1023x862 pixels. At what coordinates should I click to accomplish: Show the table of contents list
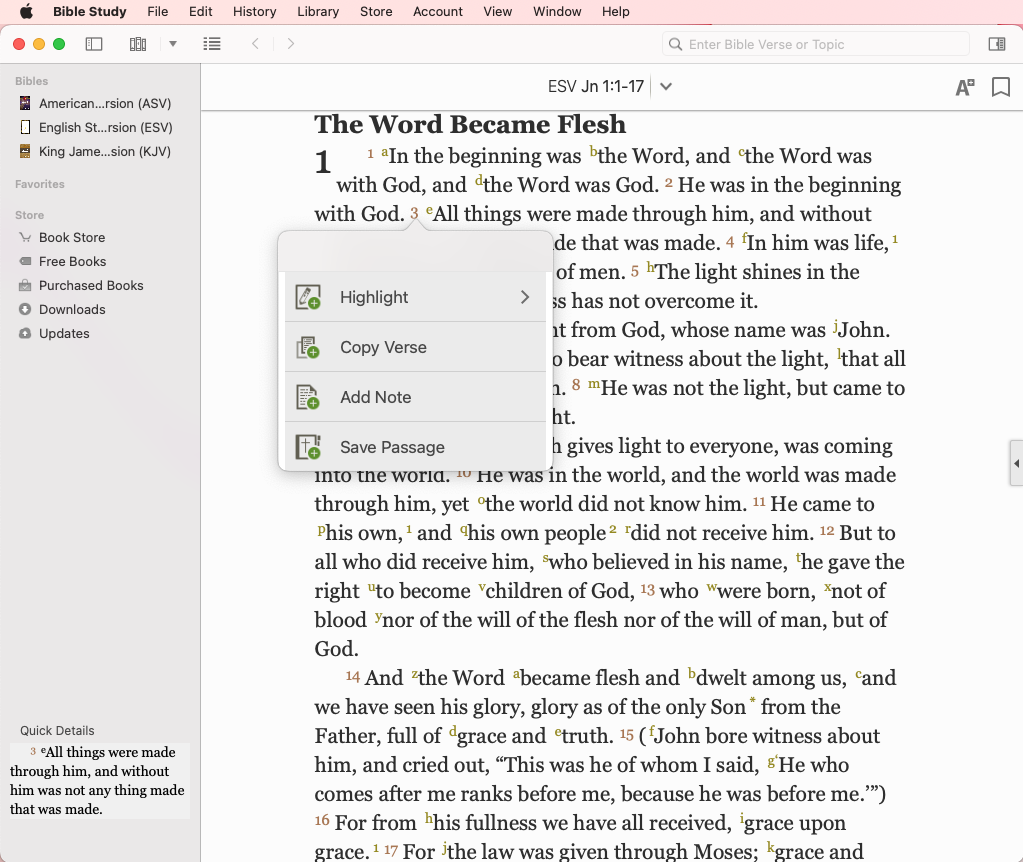click(x=212, y=44)
